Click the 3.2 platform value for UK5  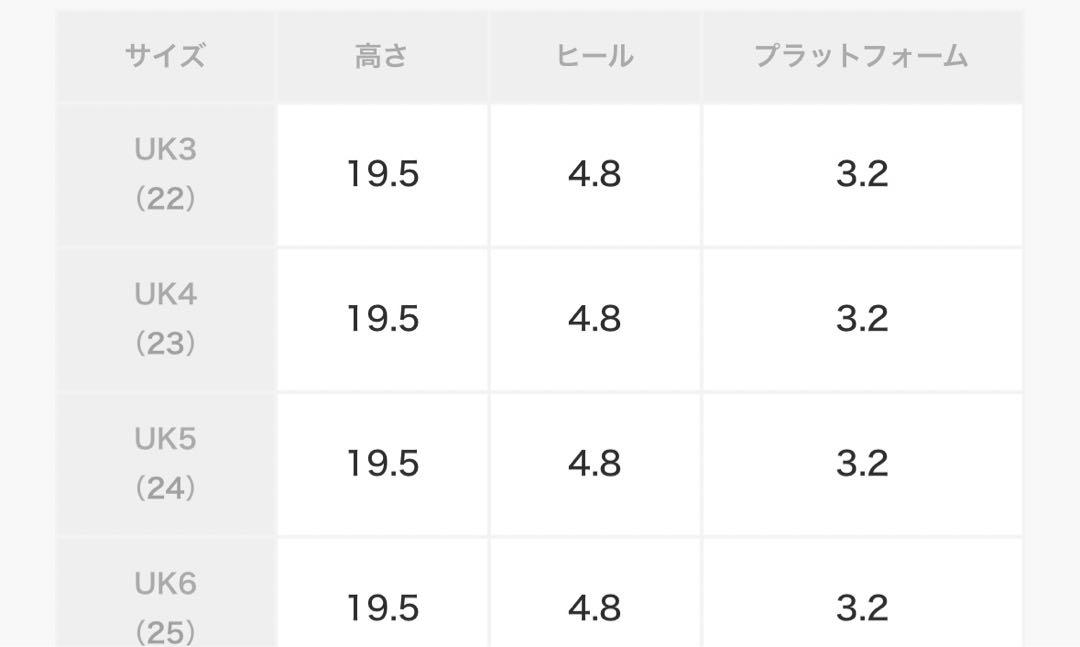click(x=862, y=464)
